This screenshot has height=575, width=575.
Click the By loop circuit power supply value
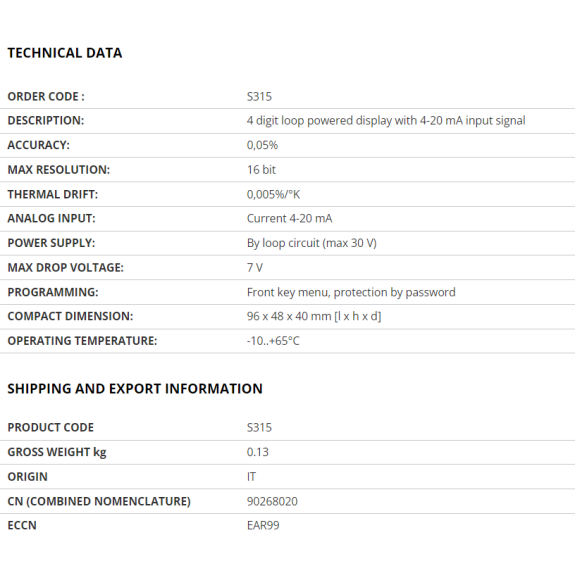coord(312,243)
